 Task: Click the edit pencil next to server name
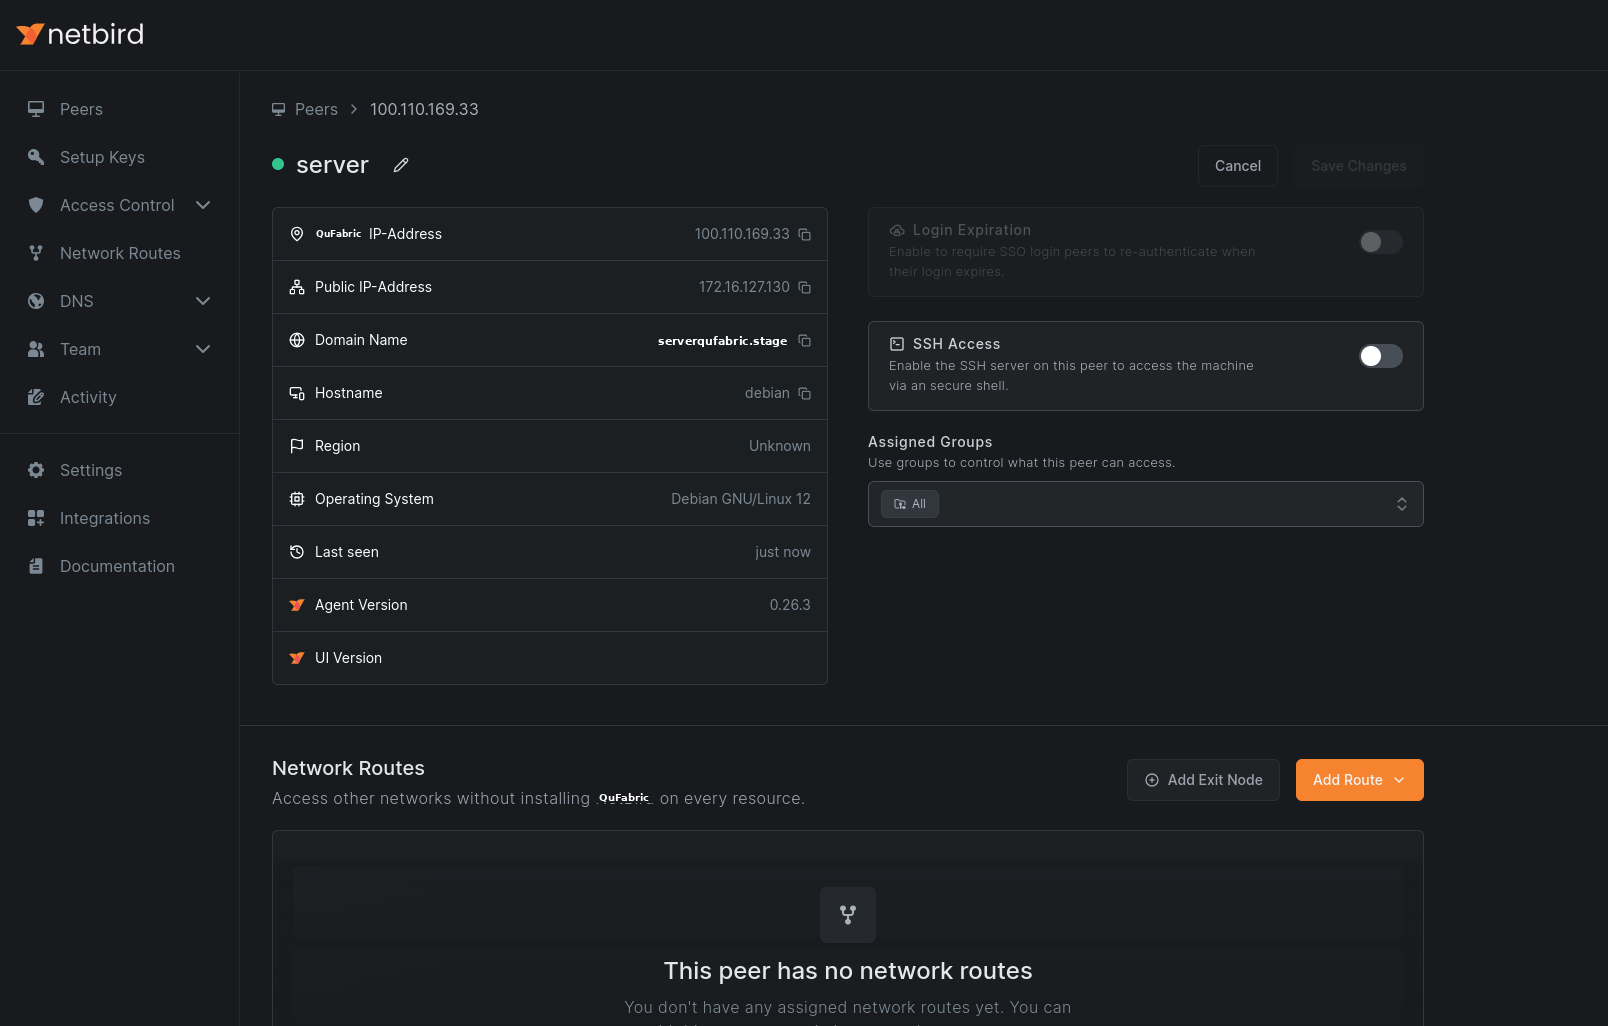pyautogui.click(x=401, y=164)
